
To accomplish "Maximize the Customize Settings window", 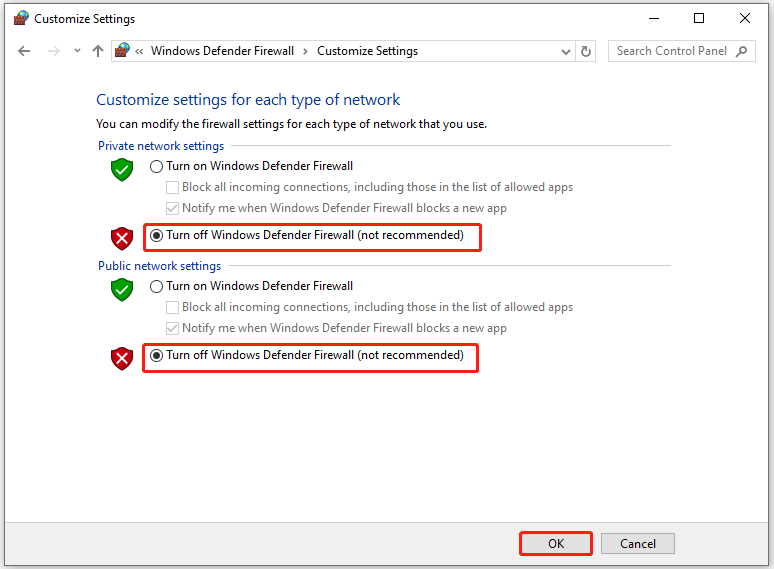I will [699, 18].
